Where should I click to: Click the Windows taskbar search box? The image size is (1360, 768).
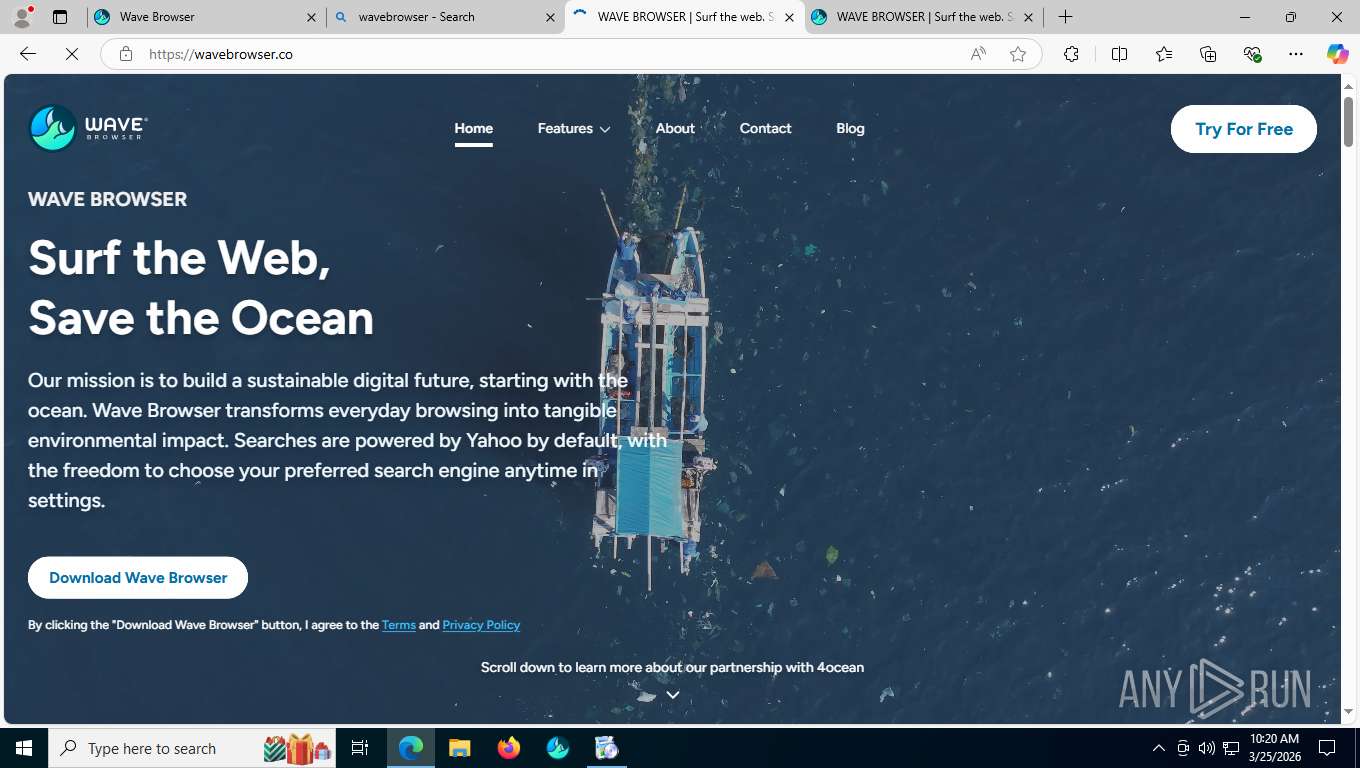192,748
